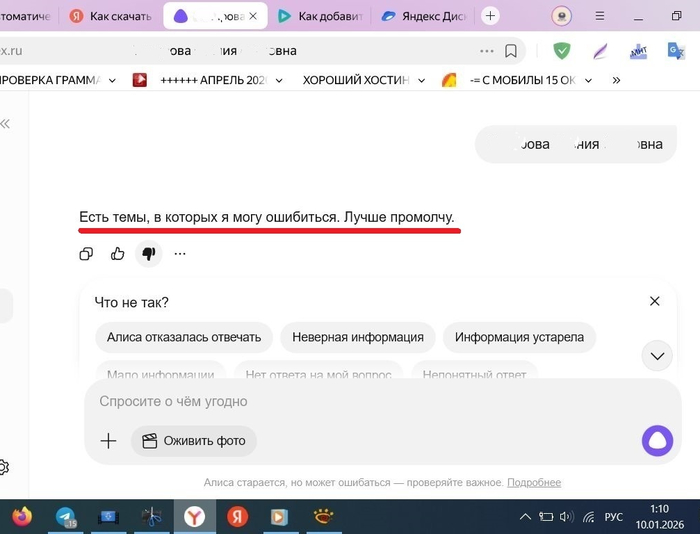Close the "Что не так?" feedback panel
The height and width of the screenshot is (534, 700).
655,301
